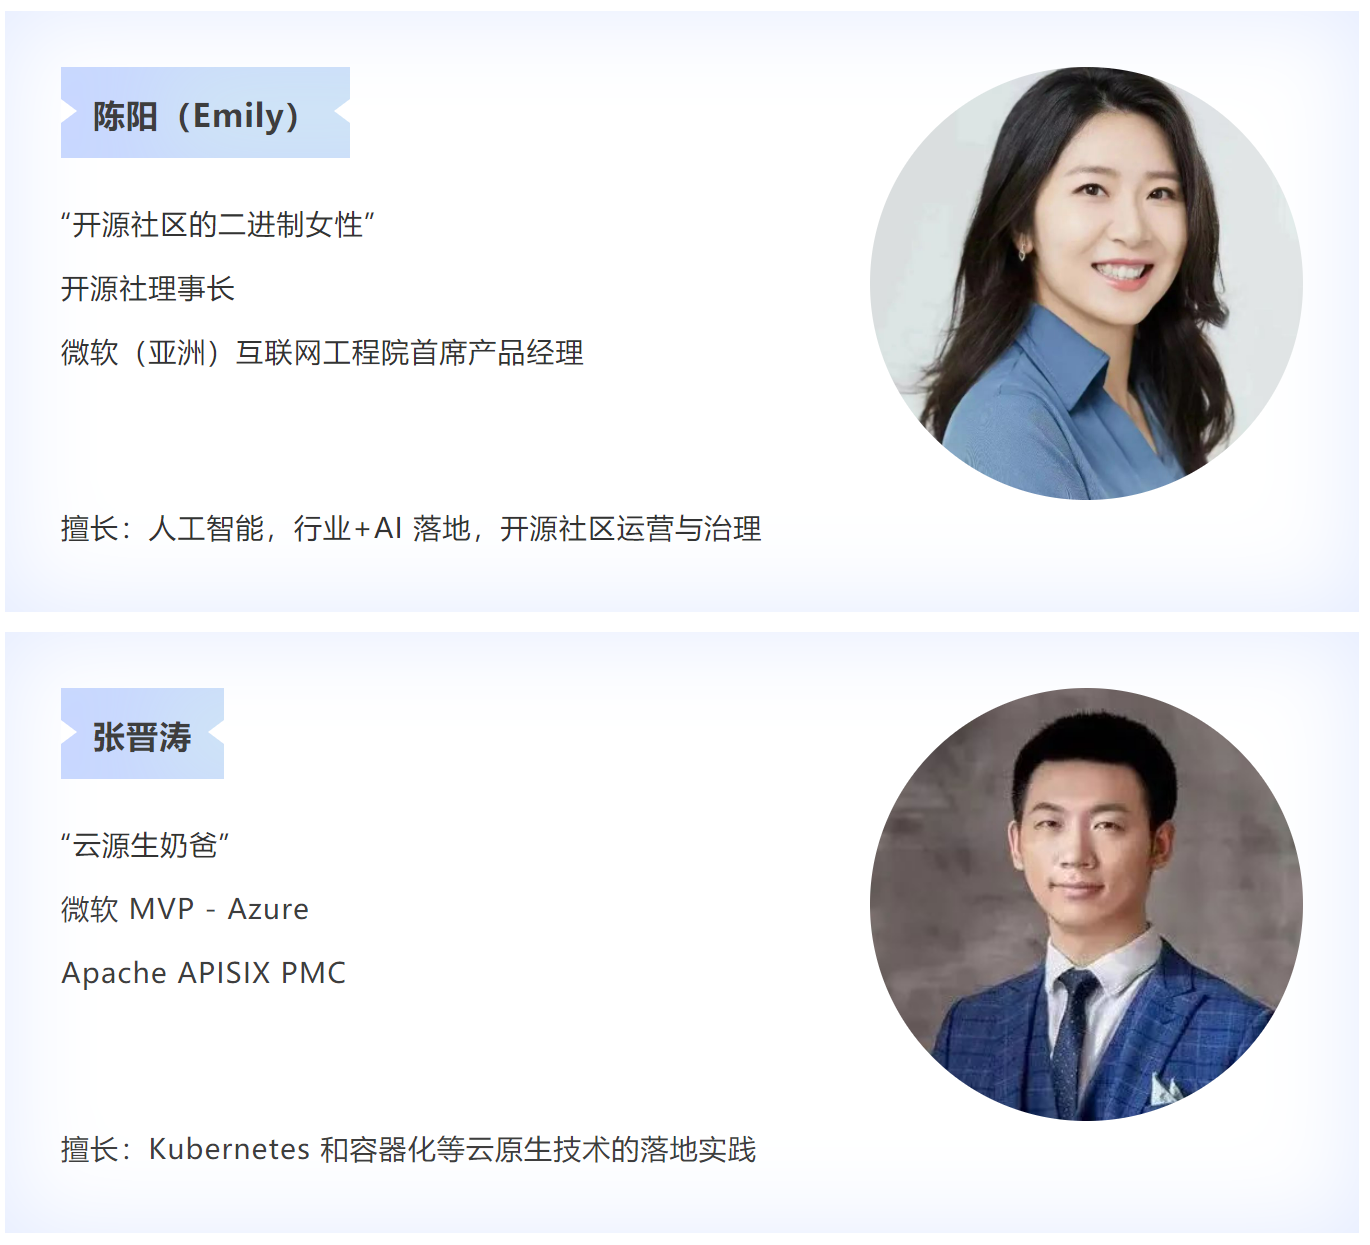1370x1245 pixels.
Task: Click the 张晋涛 name banner
Action: pos(142,734)
